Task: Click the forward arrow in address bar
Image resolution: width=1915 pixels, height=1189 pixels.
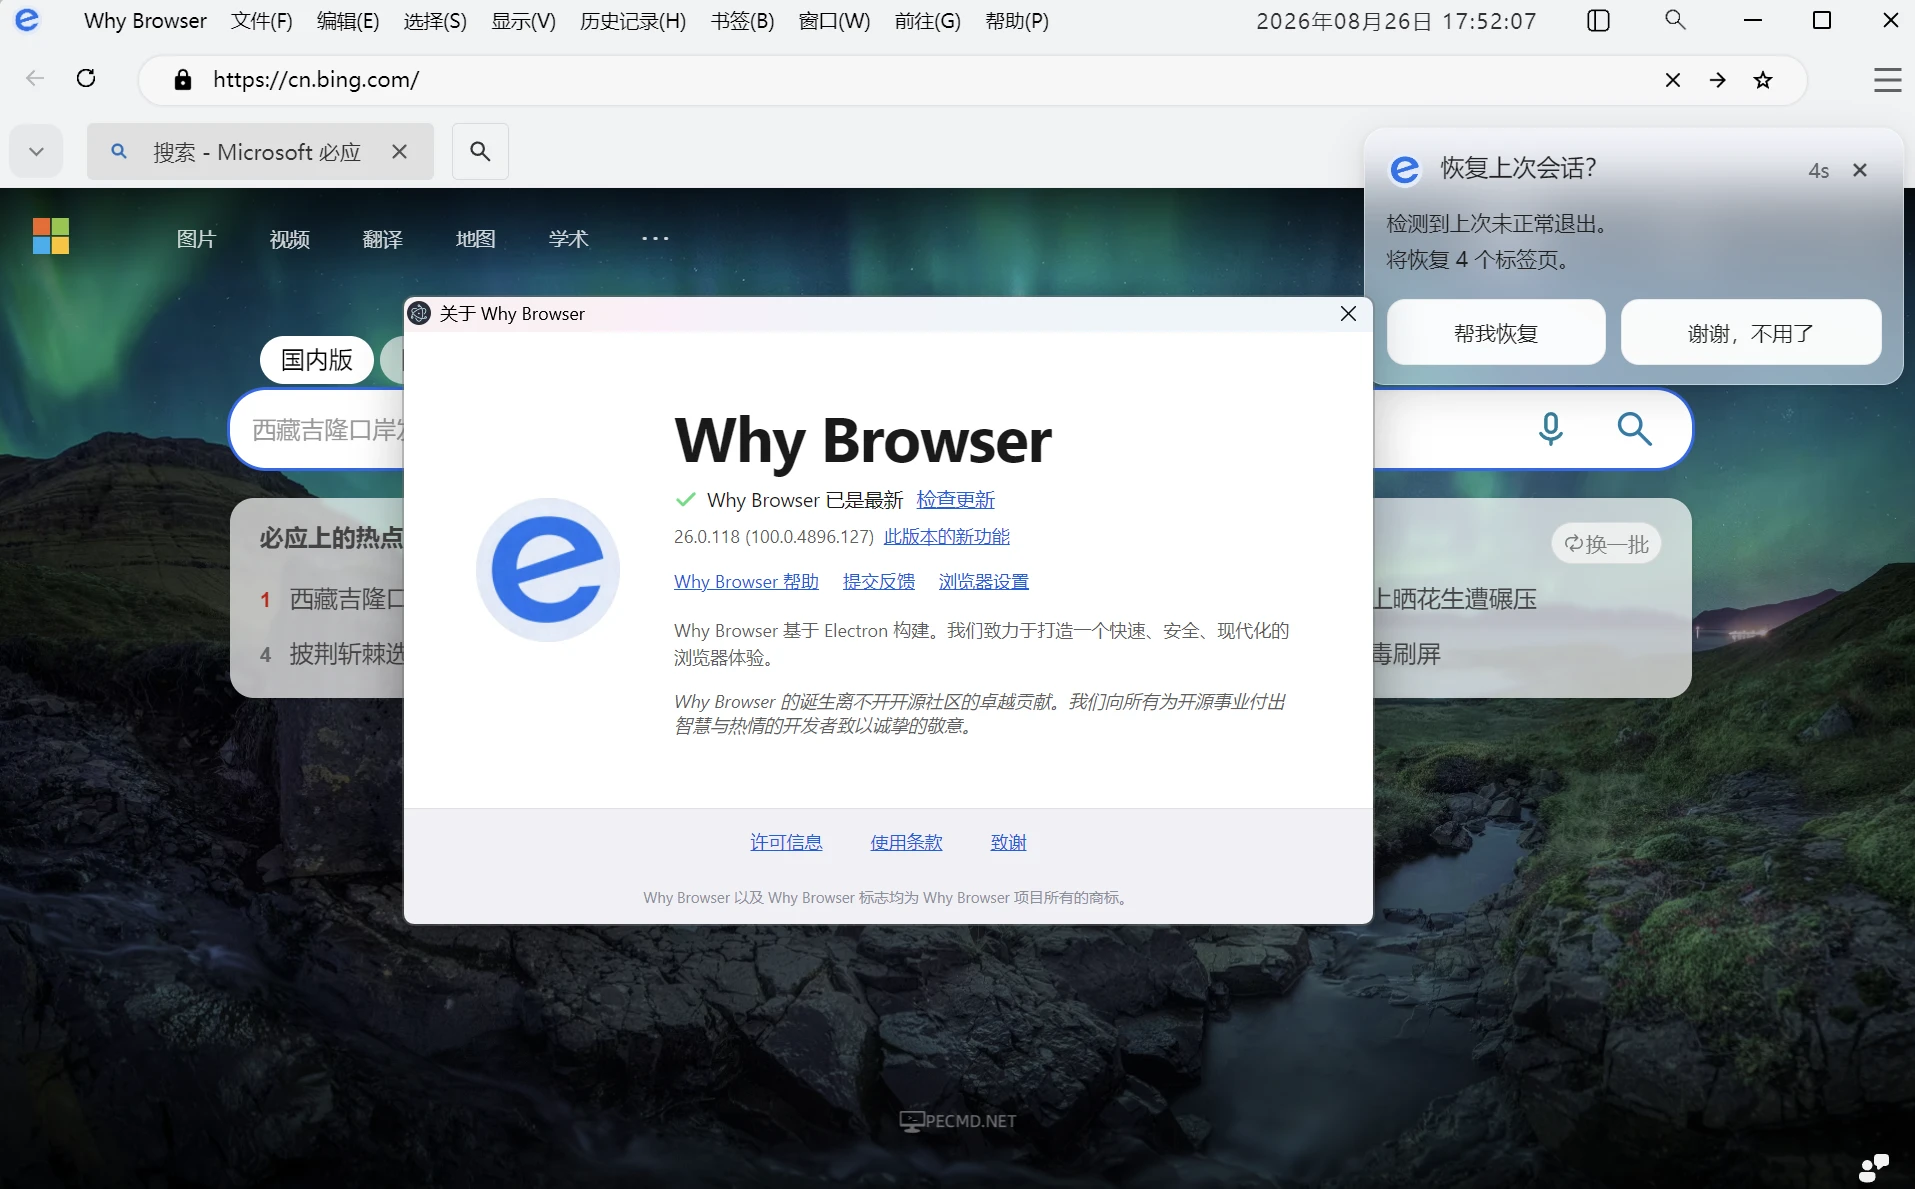Action: 1717,80
